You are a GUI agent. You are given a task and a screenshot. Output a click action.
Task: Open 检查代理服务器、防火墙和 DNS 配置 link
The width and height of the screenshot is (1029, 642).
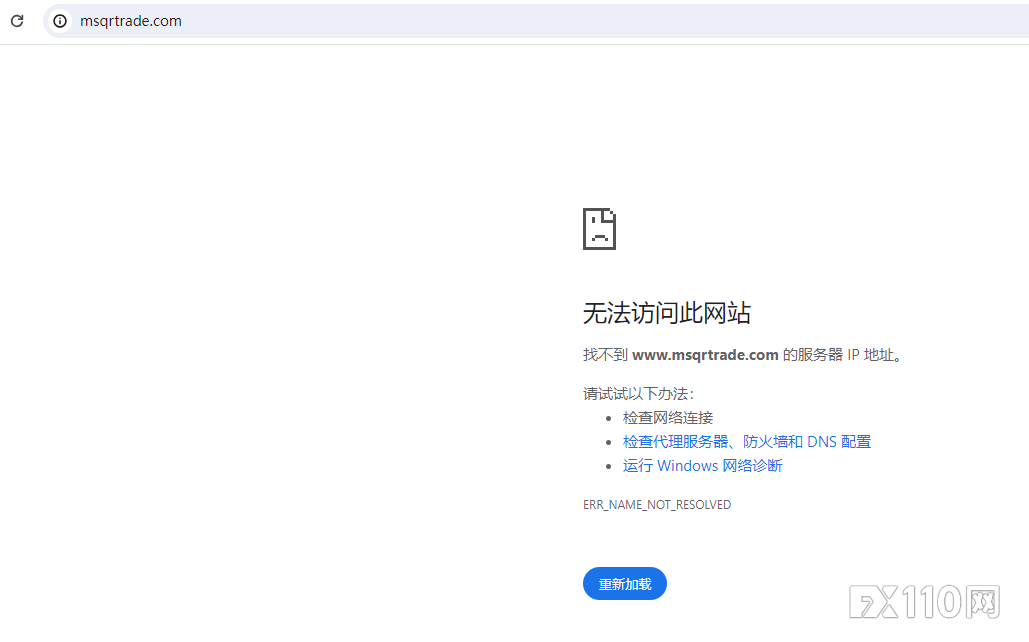[x=747, y=442]
